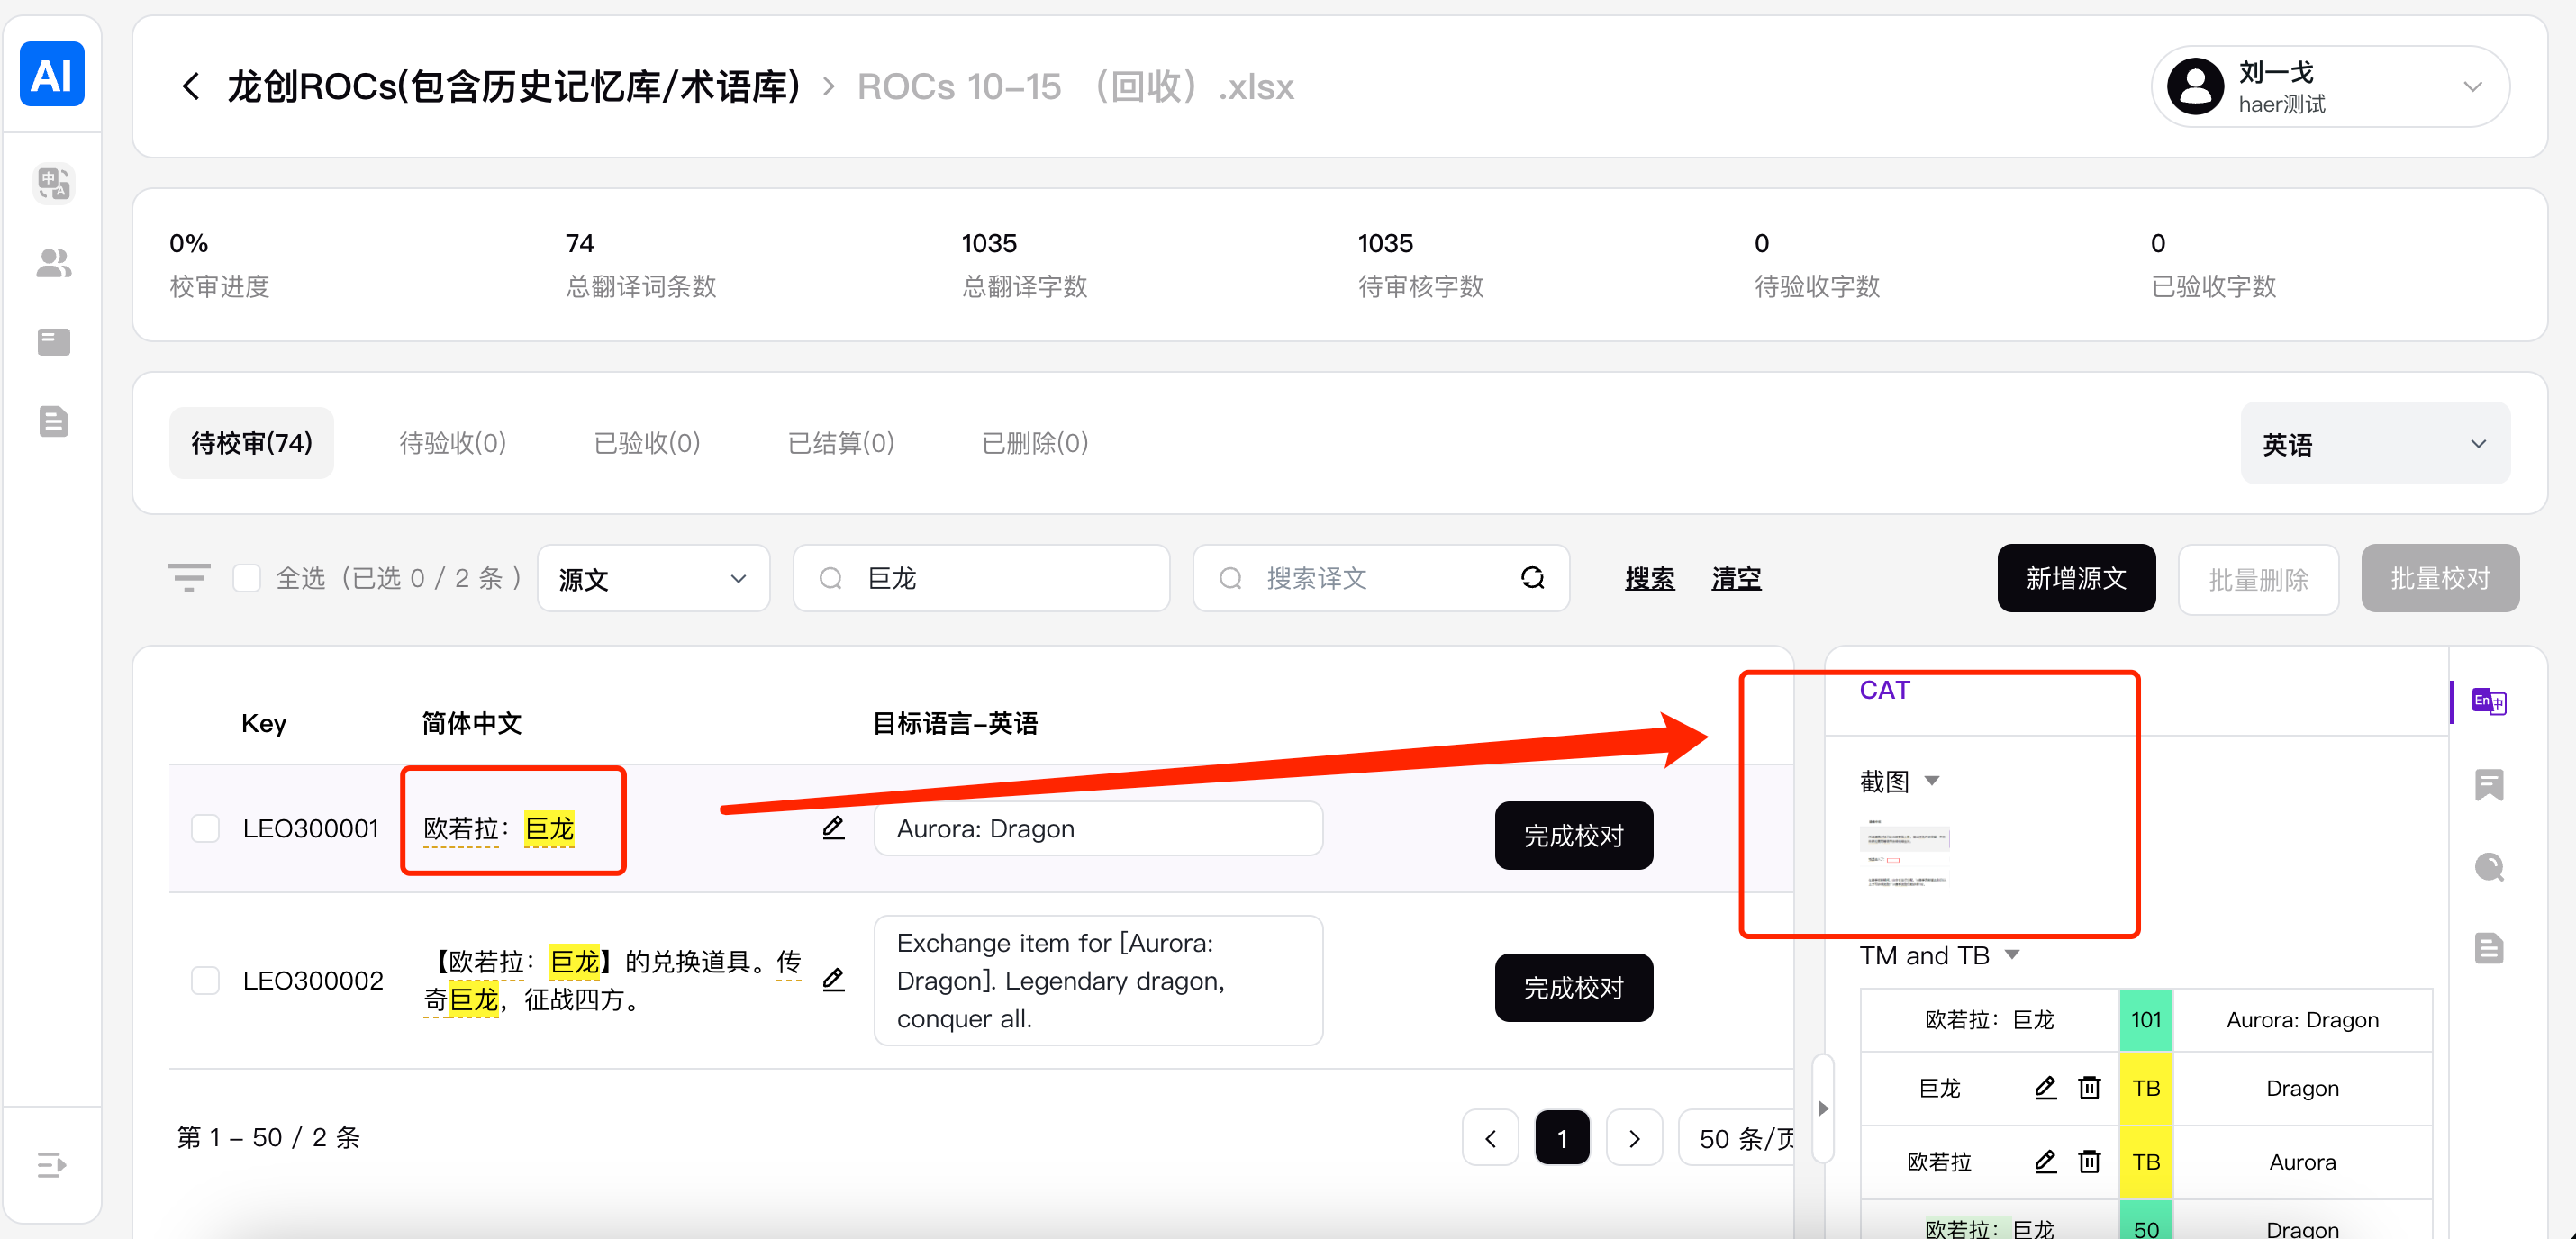Open the bookmark icon in right panel
Screen dimensions: 2576x1239
click(2489, 785)
